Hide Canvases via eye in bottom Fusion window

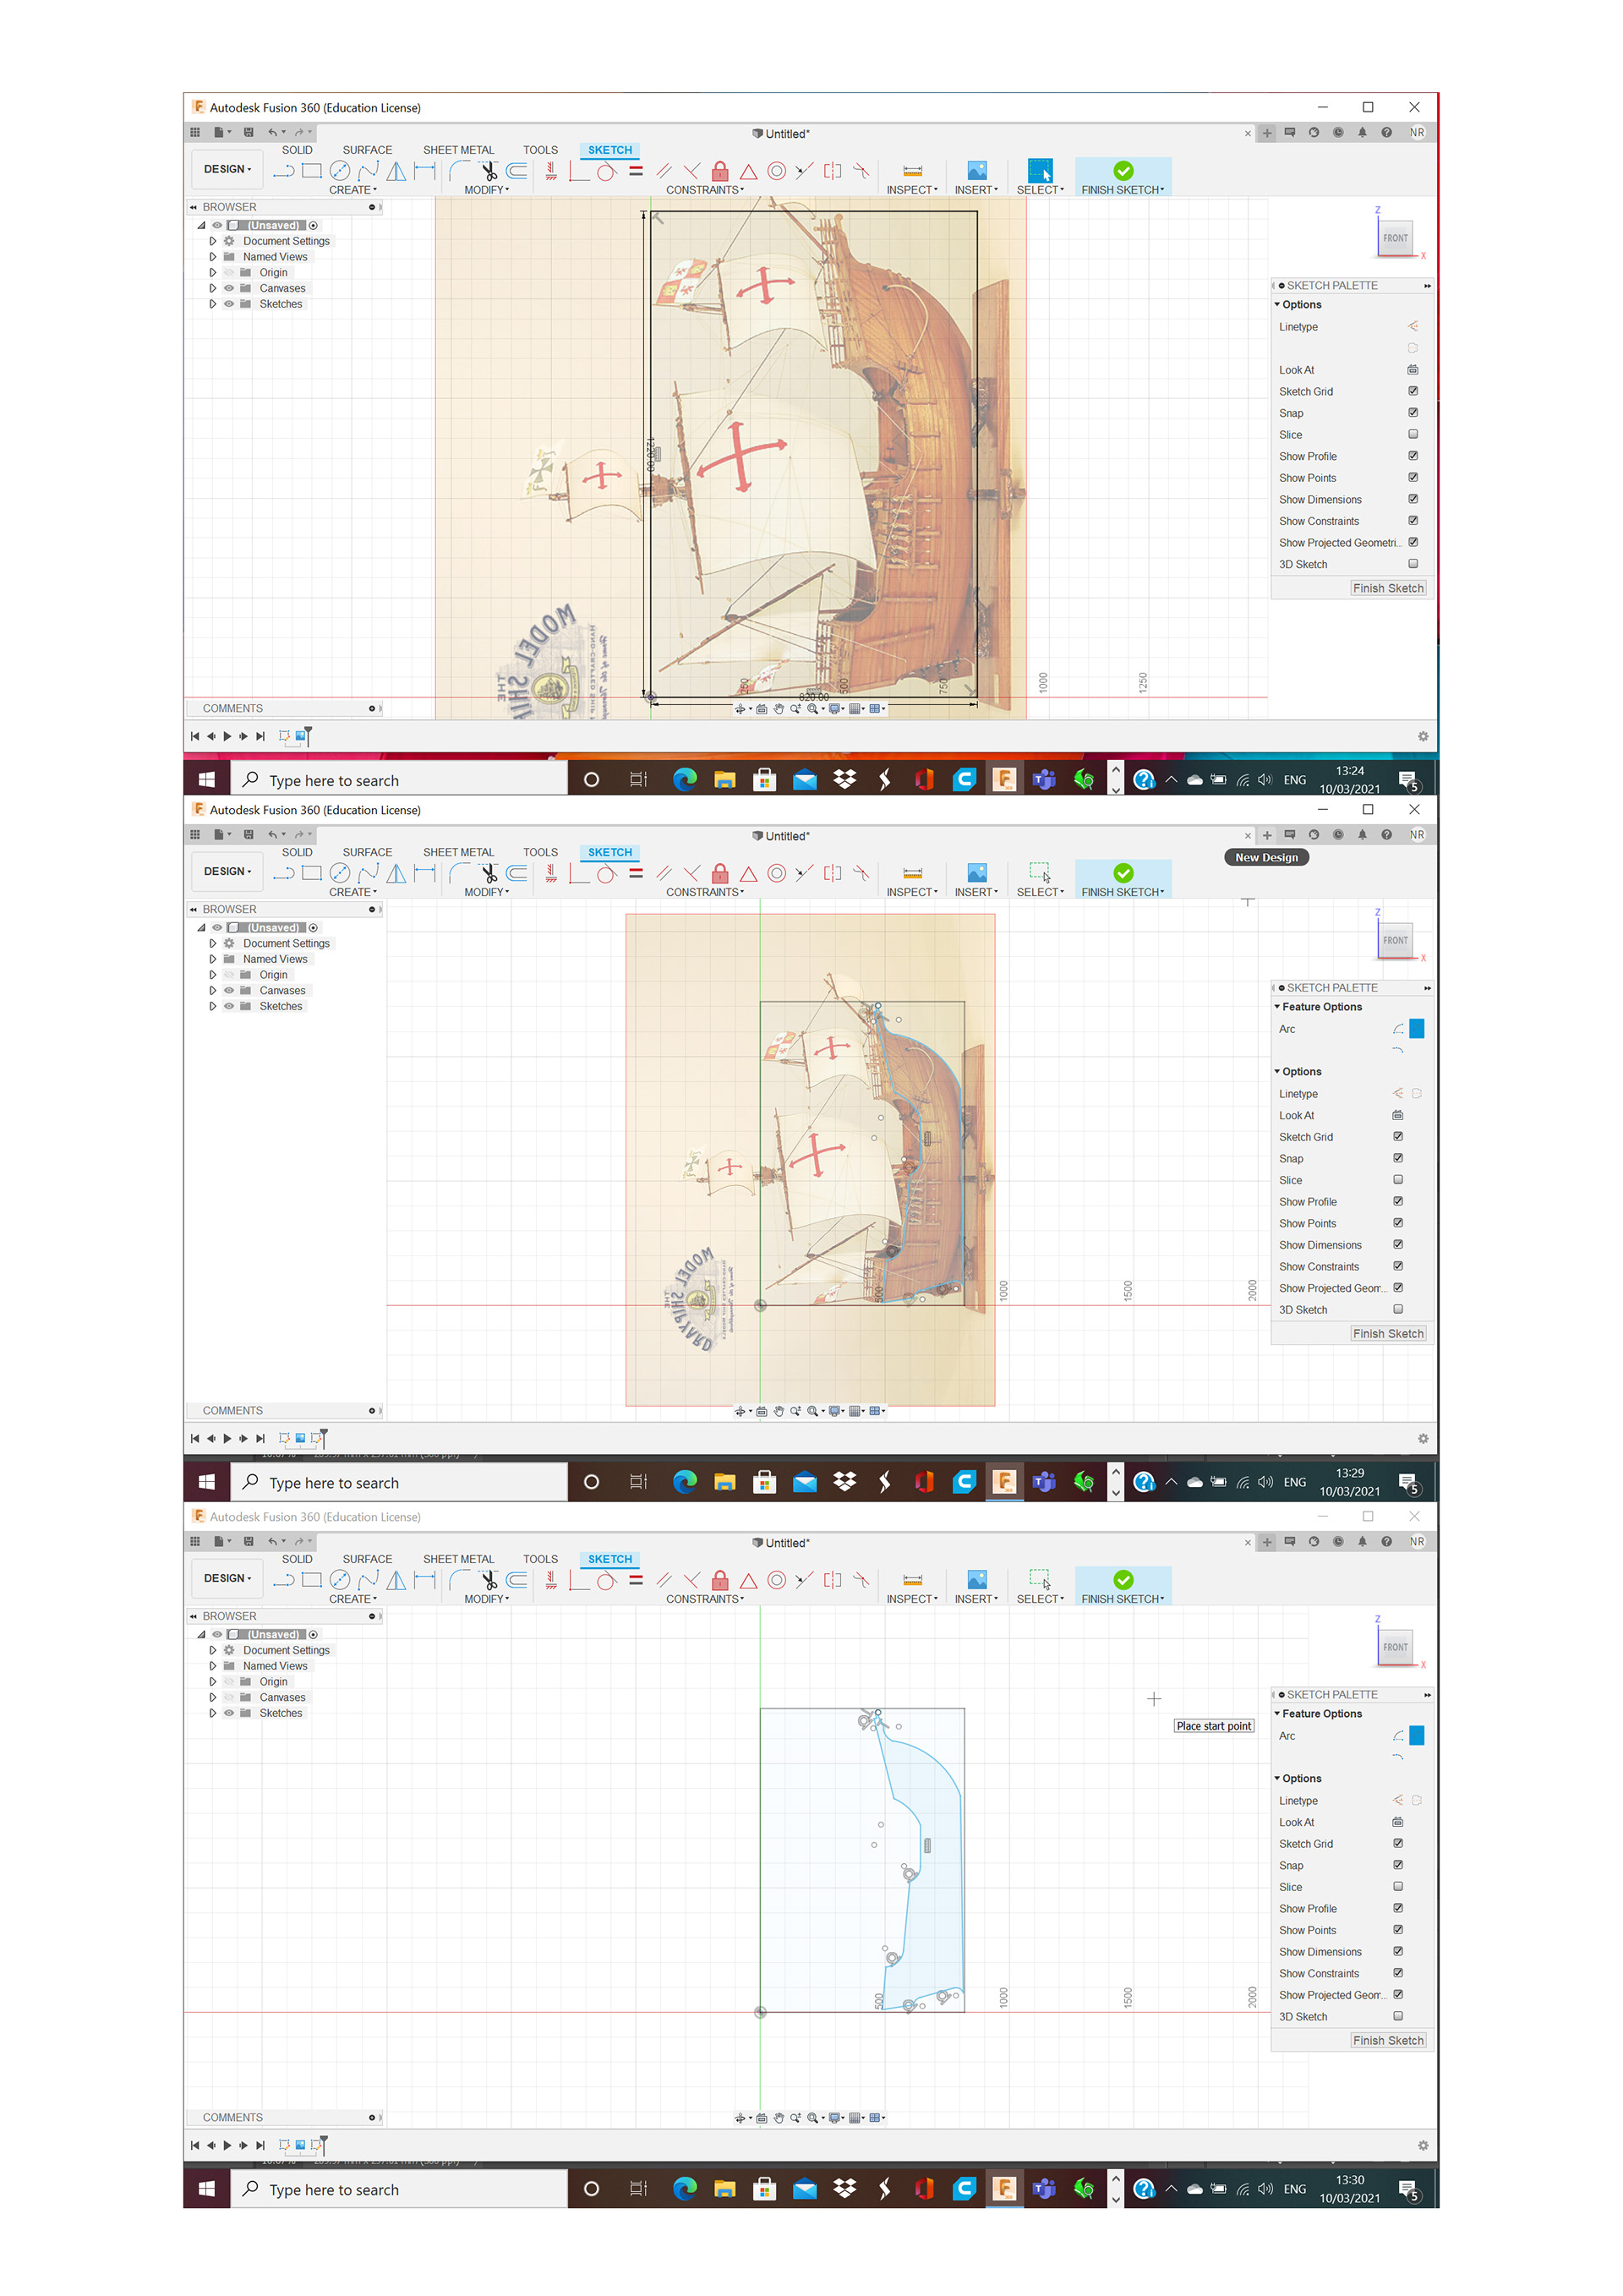229,1698
